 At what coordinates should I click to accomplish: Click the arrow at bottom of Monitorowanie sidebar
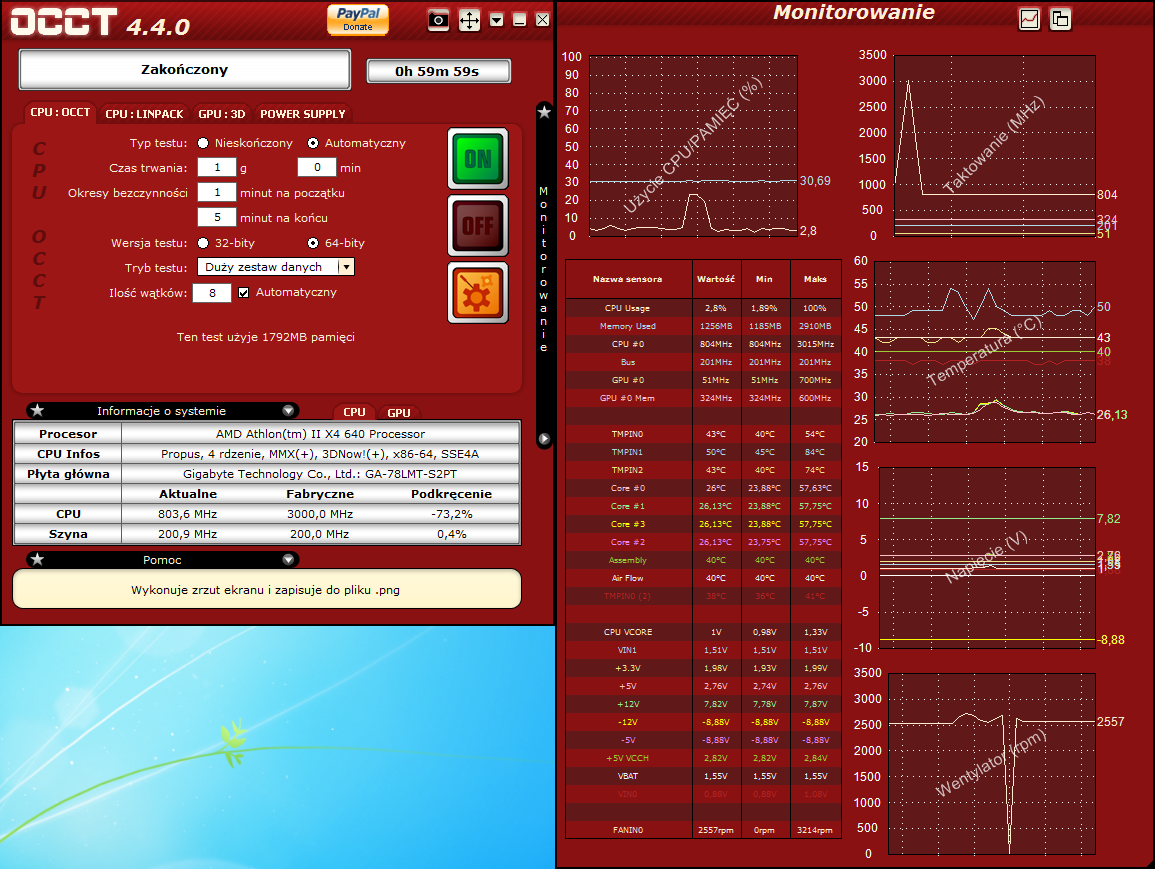pos(544,439)
